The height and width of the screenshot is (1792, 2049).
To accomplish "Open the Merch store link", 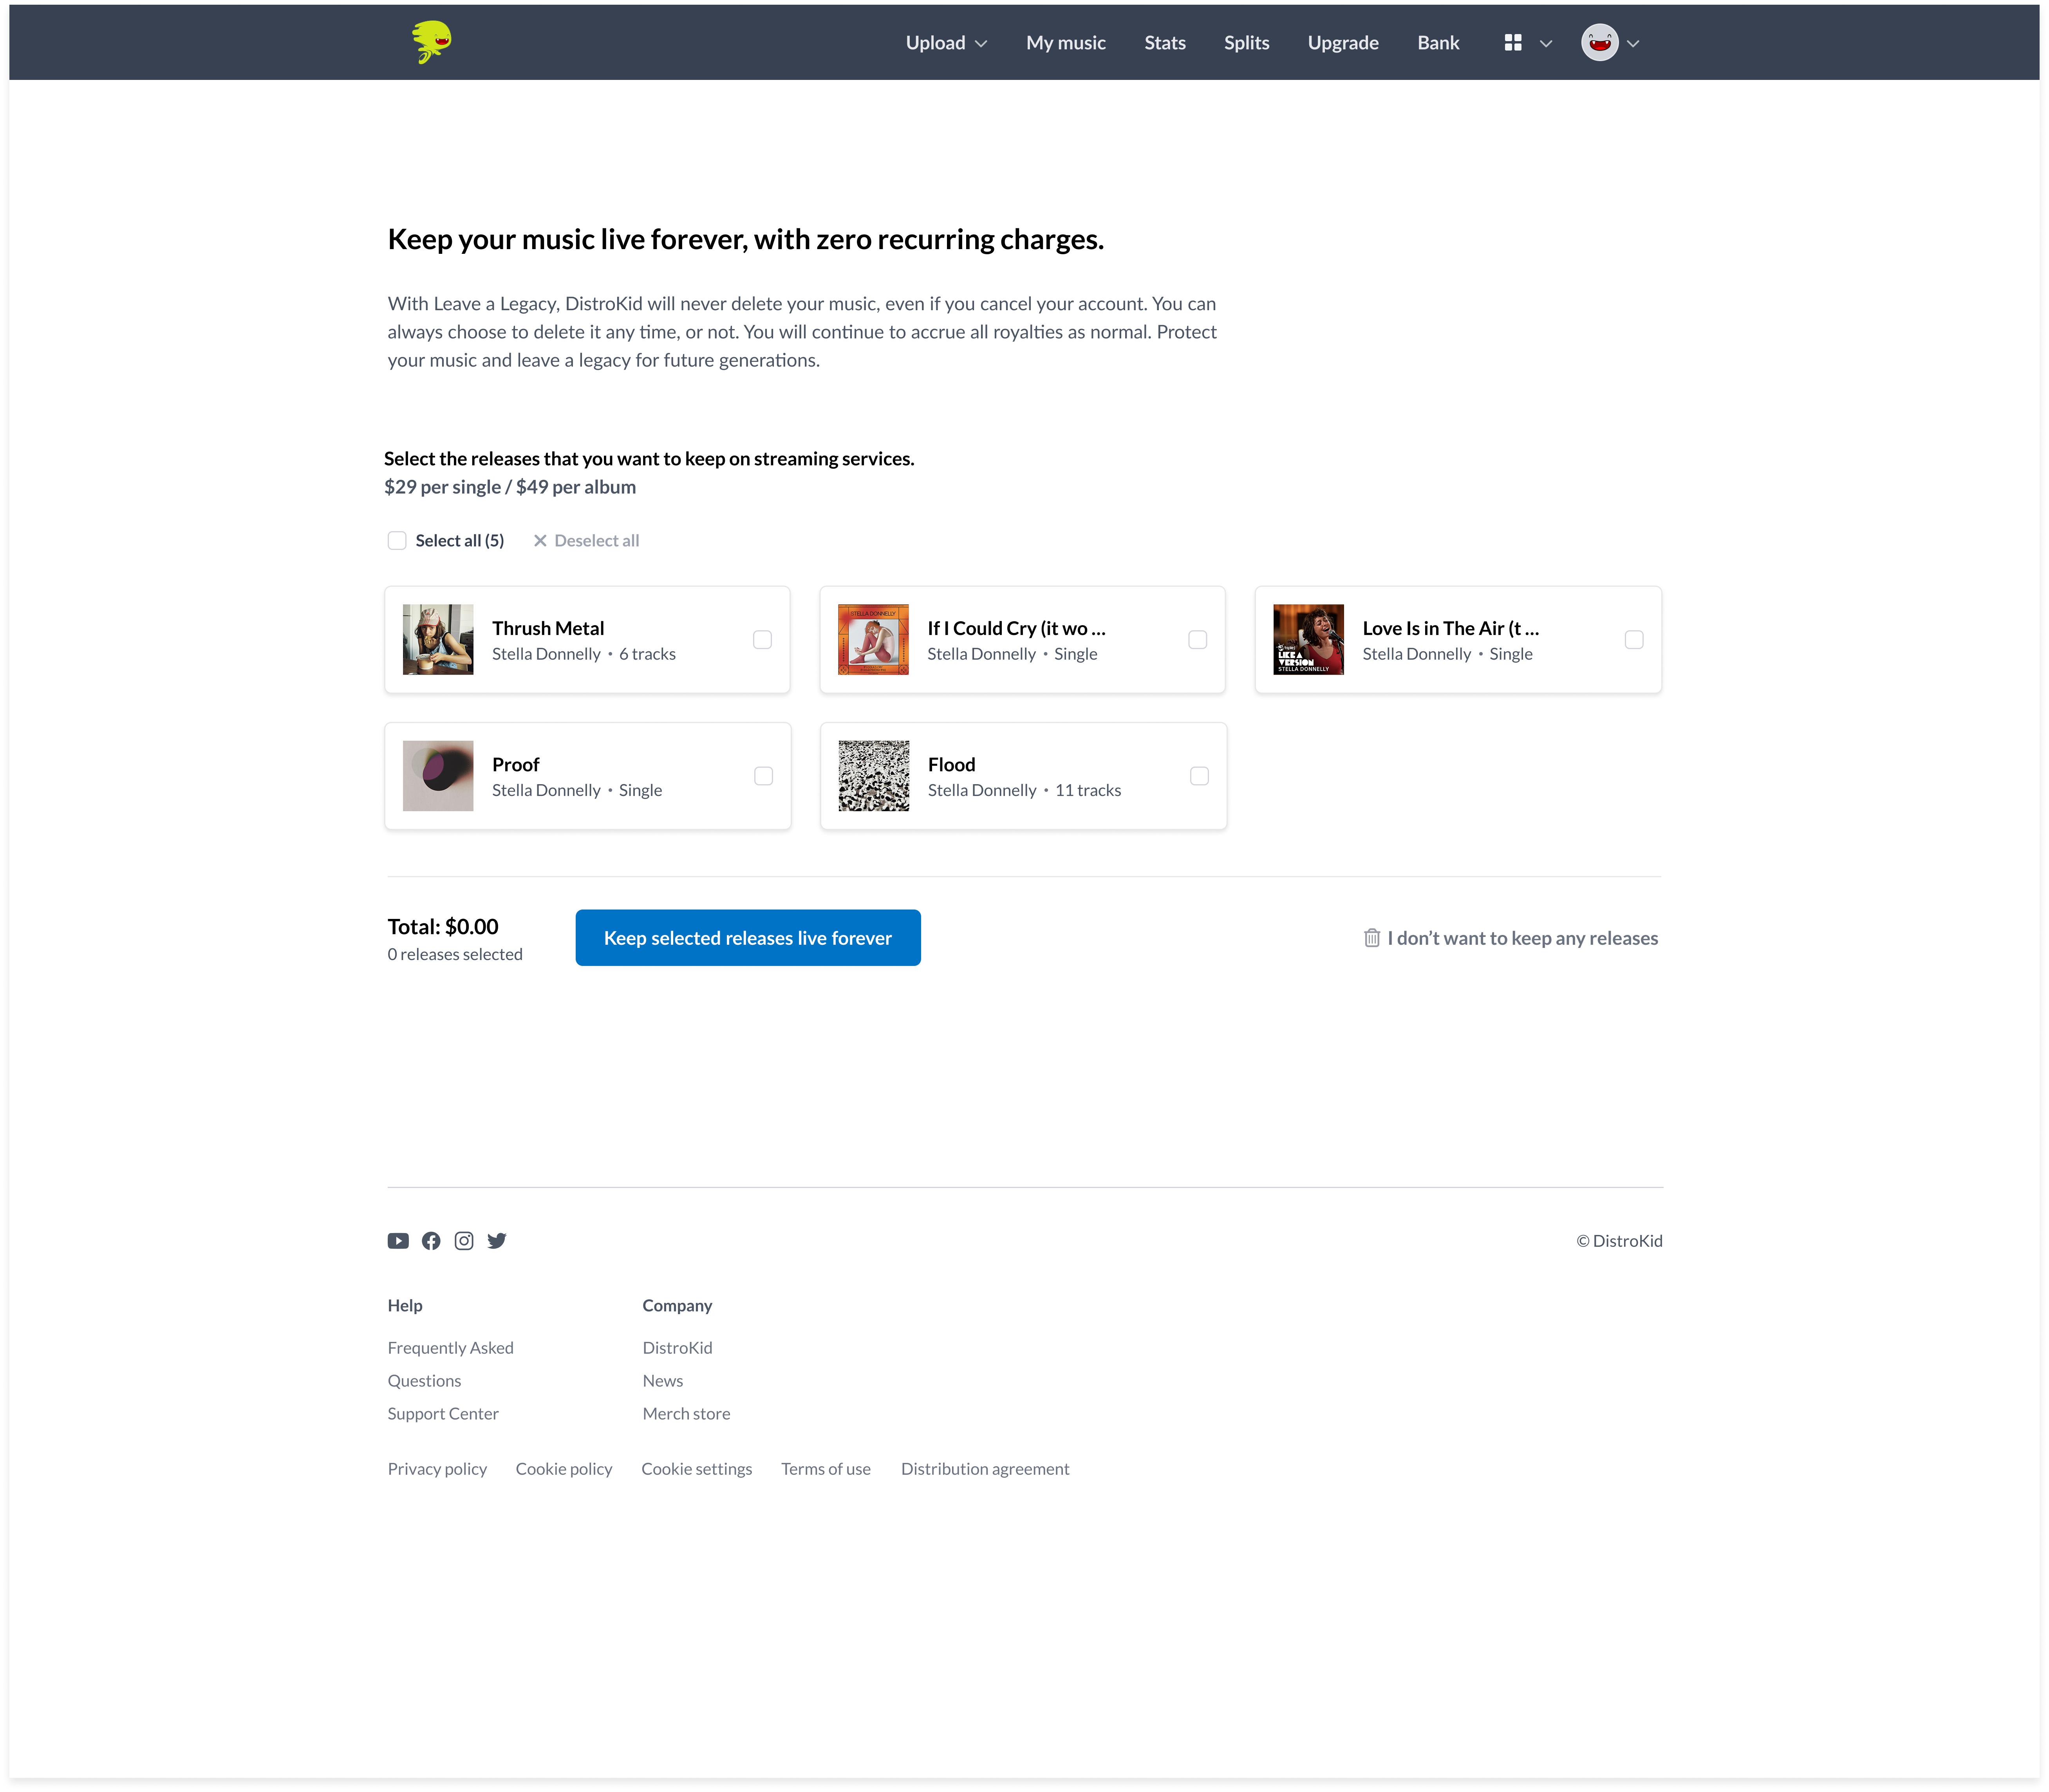I will click(x=687, y=1414).
